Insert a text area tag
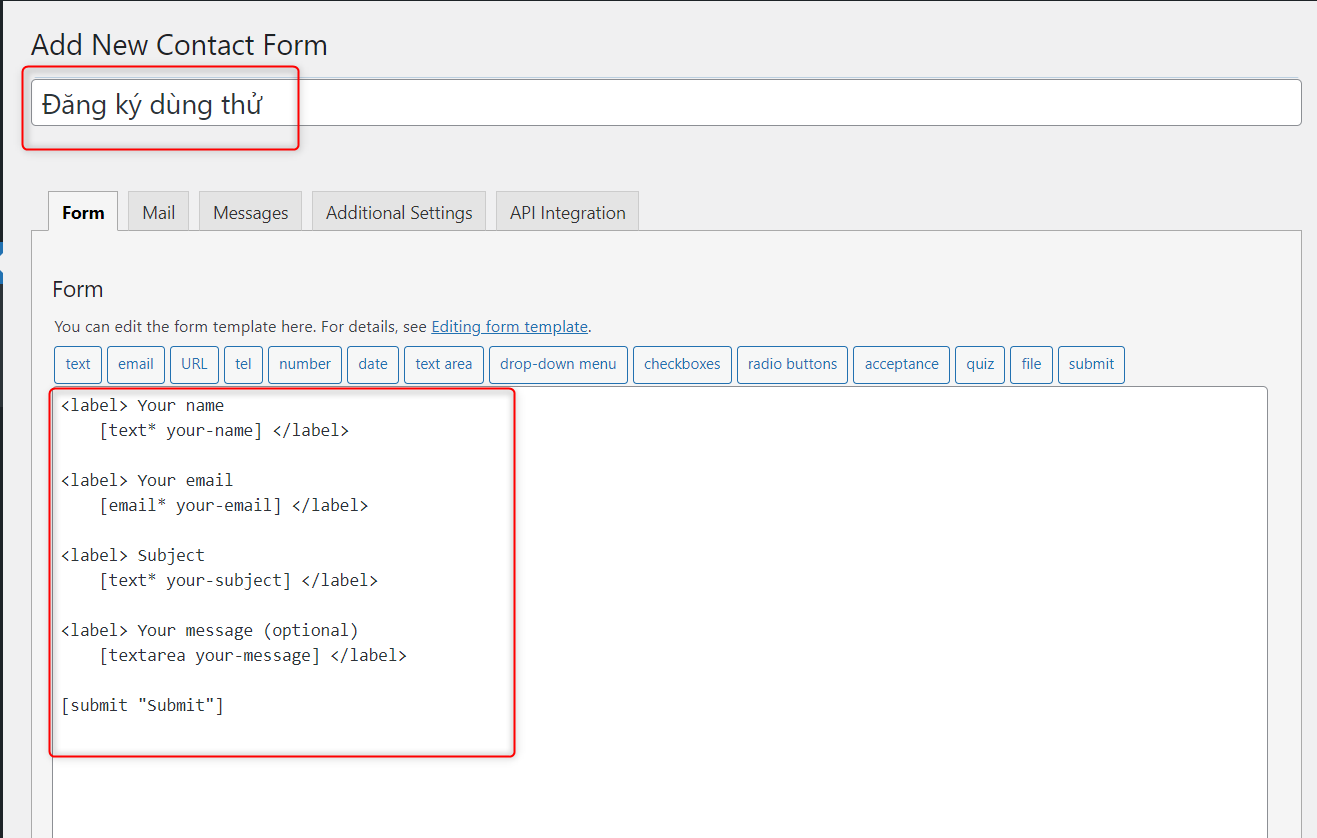1317x838 pixels. point(443,364)
